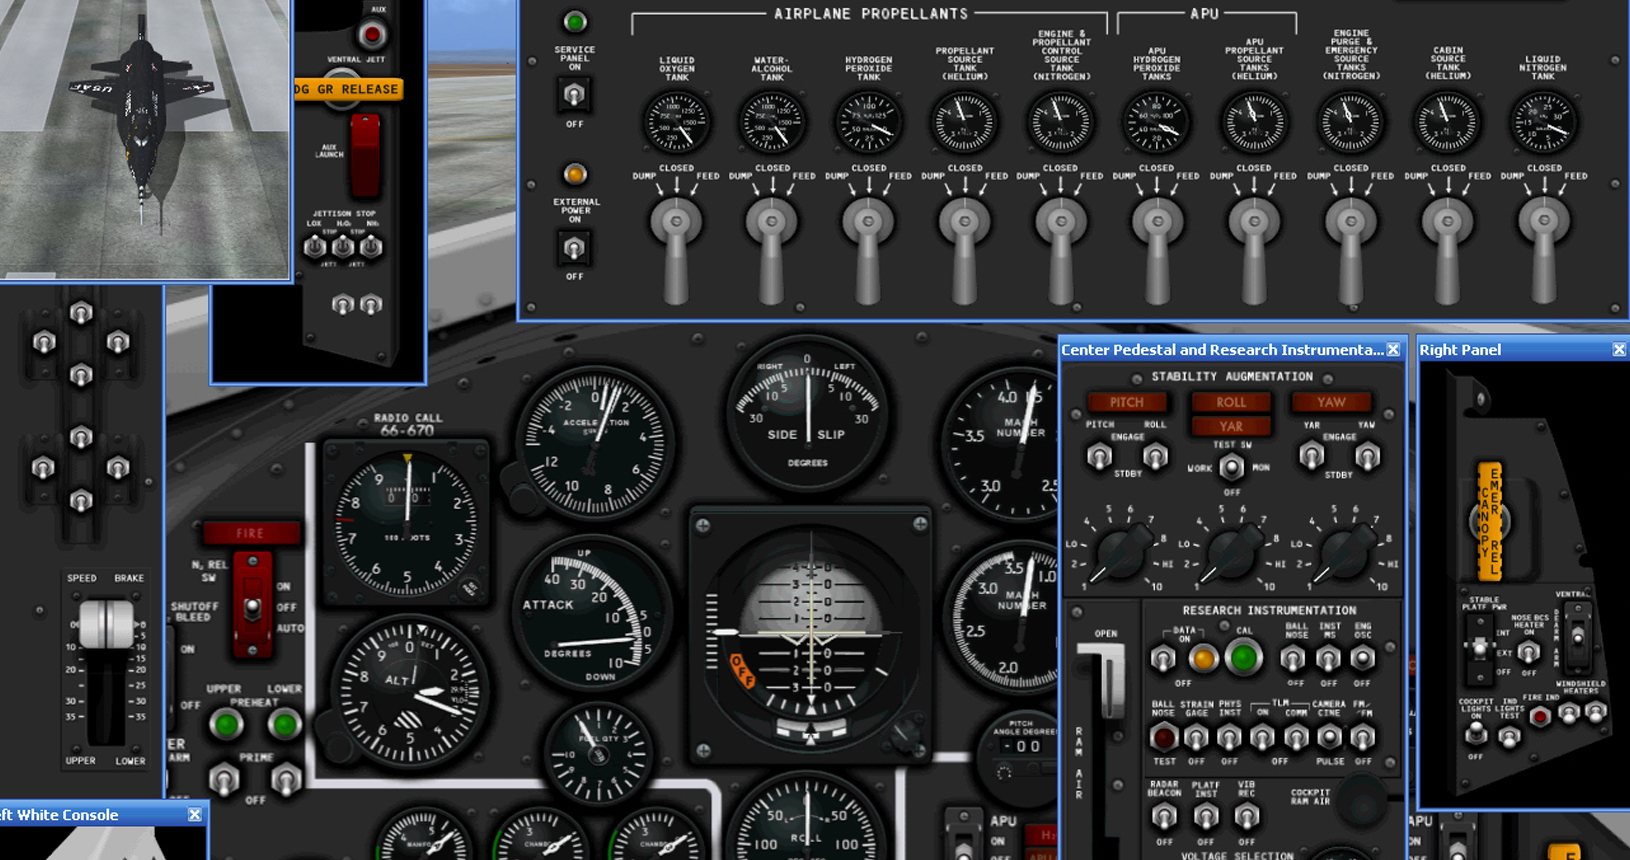The width and height of the screenshot is (1630, 860).
Task: Click the Liquid Nitrogen Tank gauge
Action: [x=1543, y=122]
